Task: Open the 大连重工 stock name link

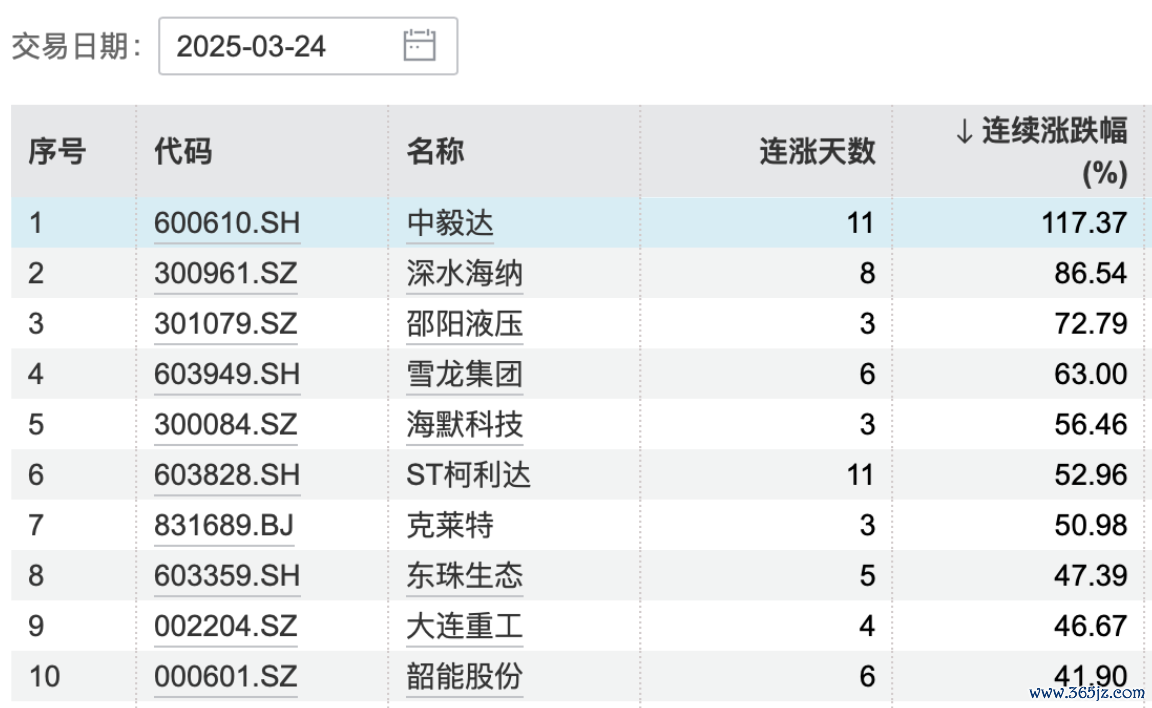Action: tap(464, 626)
